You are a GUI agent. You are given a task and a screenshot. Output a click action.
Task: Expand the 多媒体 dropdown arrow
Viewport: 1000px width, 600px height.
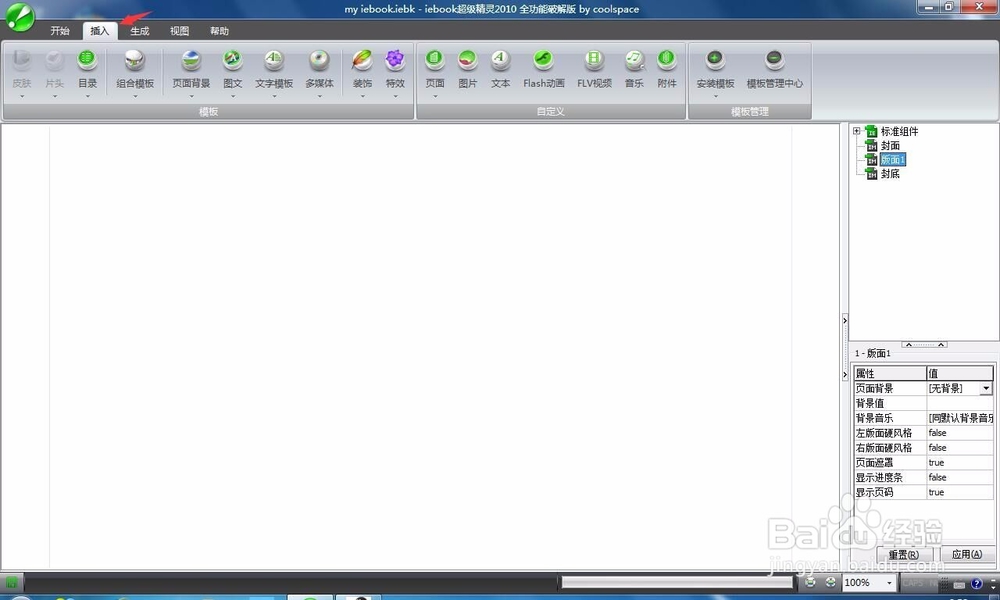click(320, 96)
